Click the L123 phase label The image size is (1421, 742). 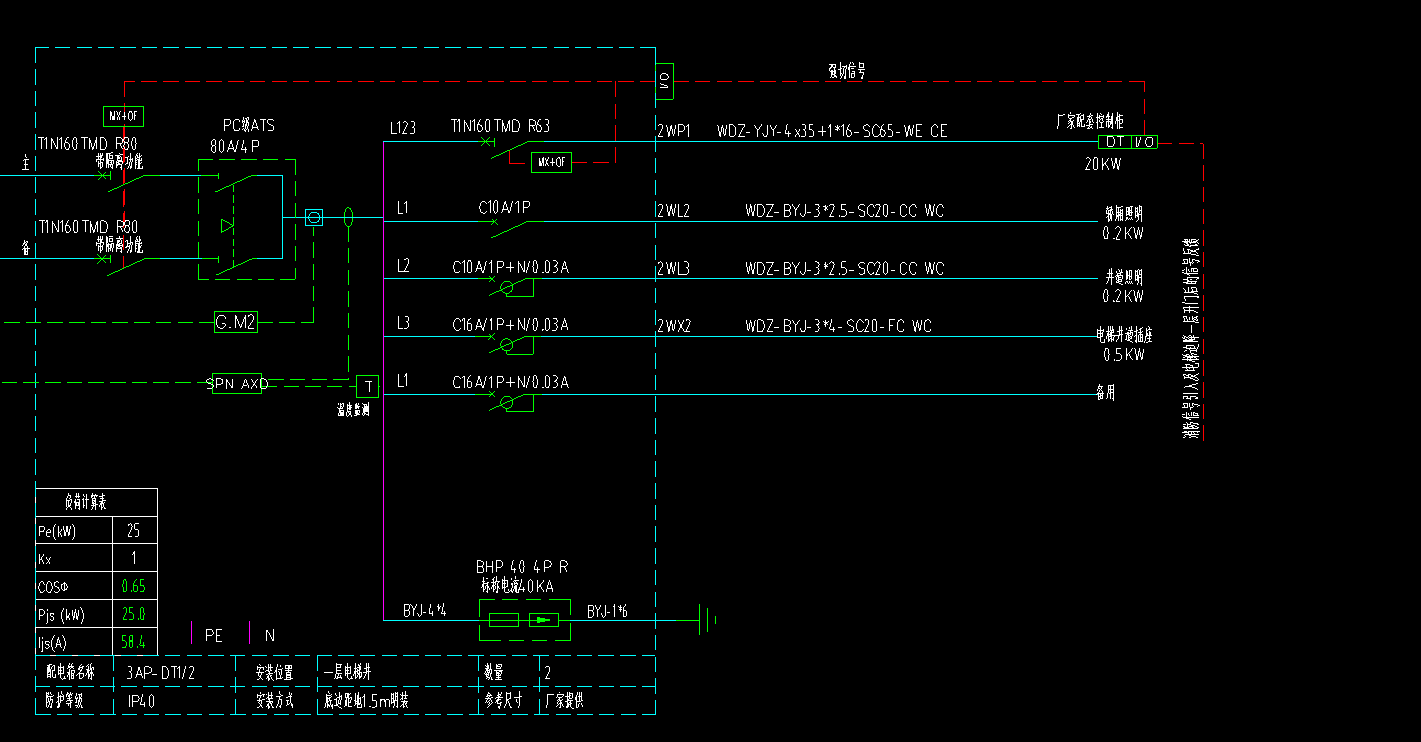point(403,129)
